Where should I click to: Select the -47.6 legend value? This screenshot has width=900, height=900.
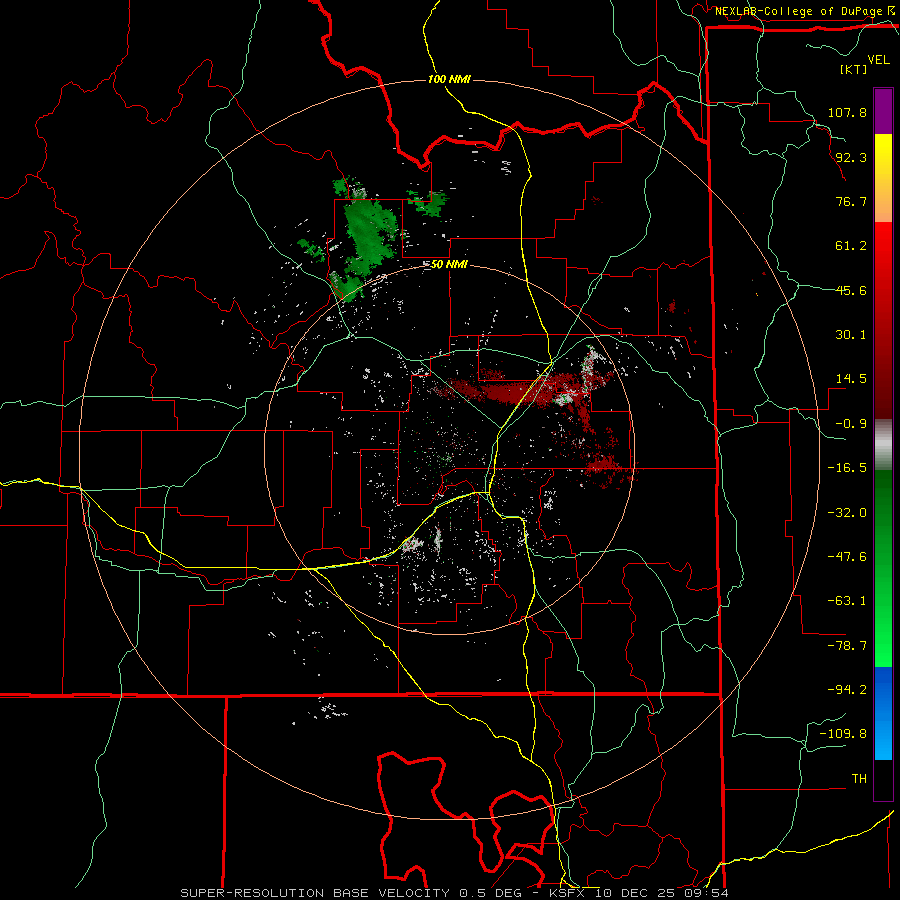pos(847,557)
